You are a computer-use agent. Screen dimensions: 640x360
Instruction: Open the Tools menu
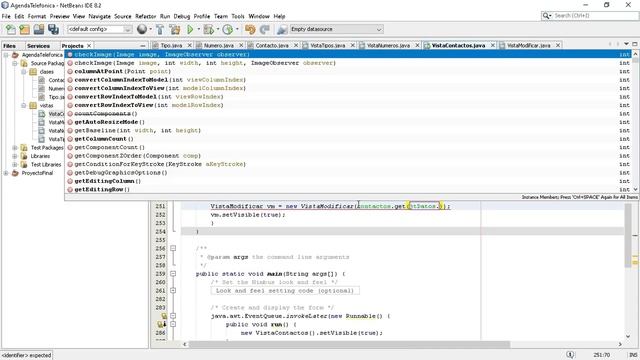coord(238,16)
